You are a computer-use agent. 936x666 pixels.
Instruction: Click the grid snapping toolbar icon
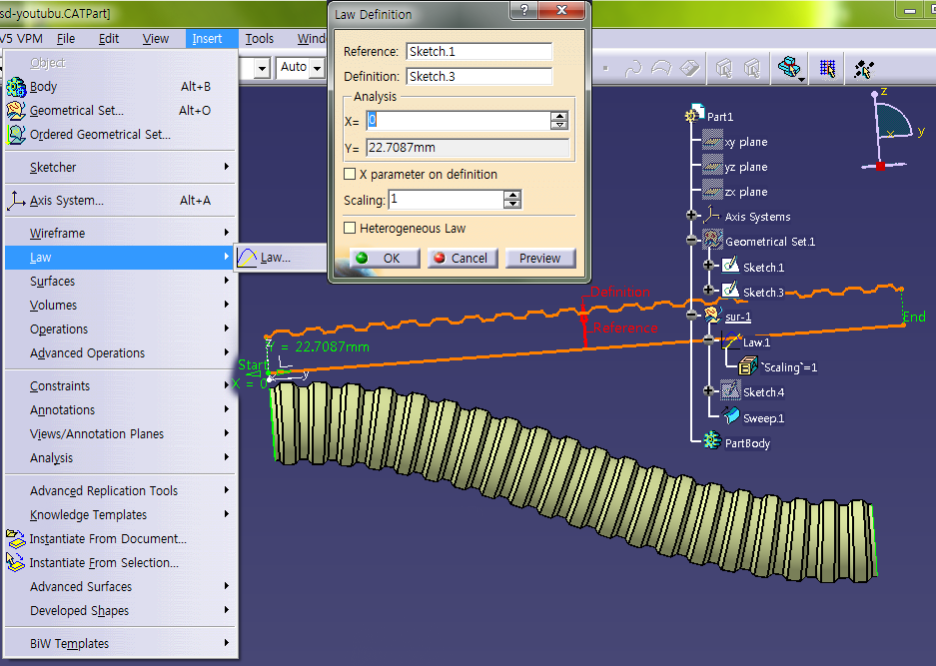[826, 69]
